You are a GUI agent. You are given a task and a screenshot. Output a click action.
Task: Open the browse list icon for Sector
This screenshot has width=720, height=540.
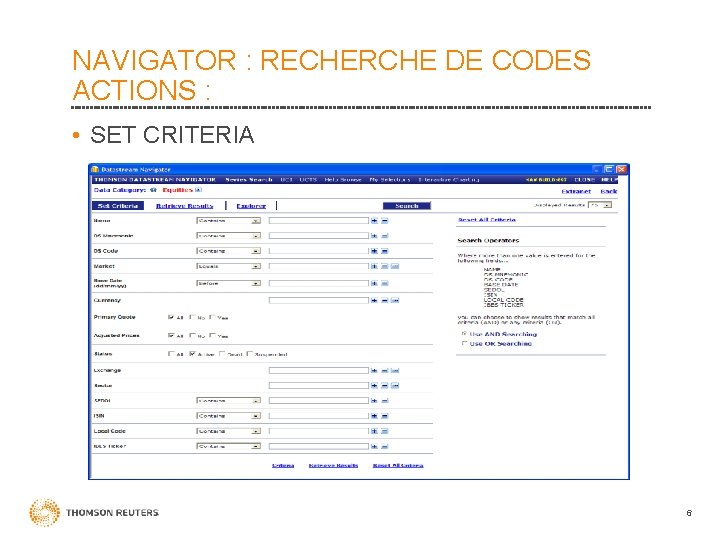(x=395, y=386)
